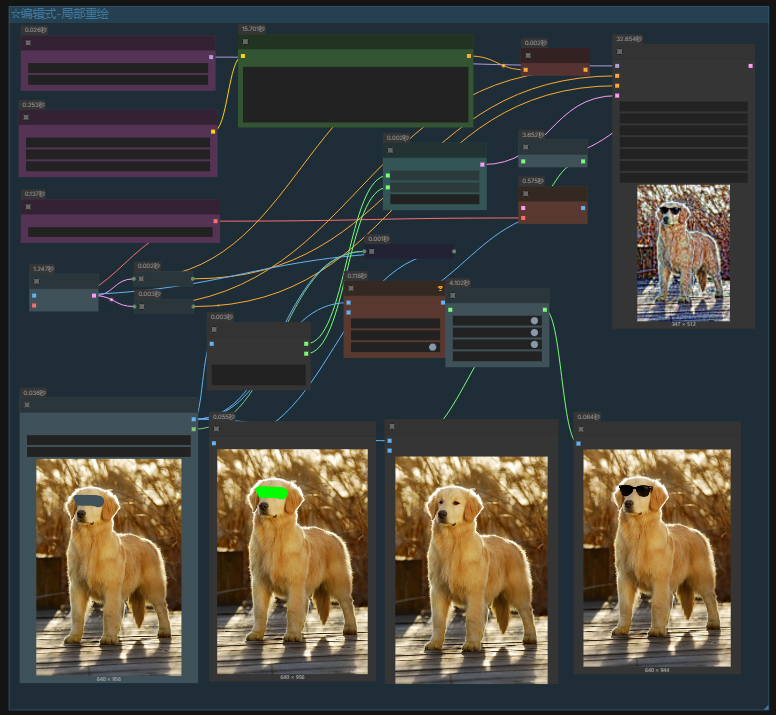Click the noisy dog preview inside the sampler node
This screenshot has width=776, height=715.
point(683,253)
